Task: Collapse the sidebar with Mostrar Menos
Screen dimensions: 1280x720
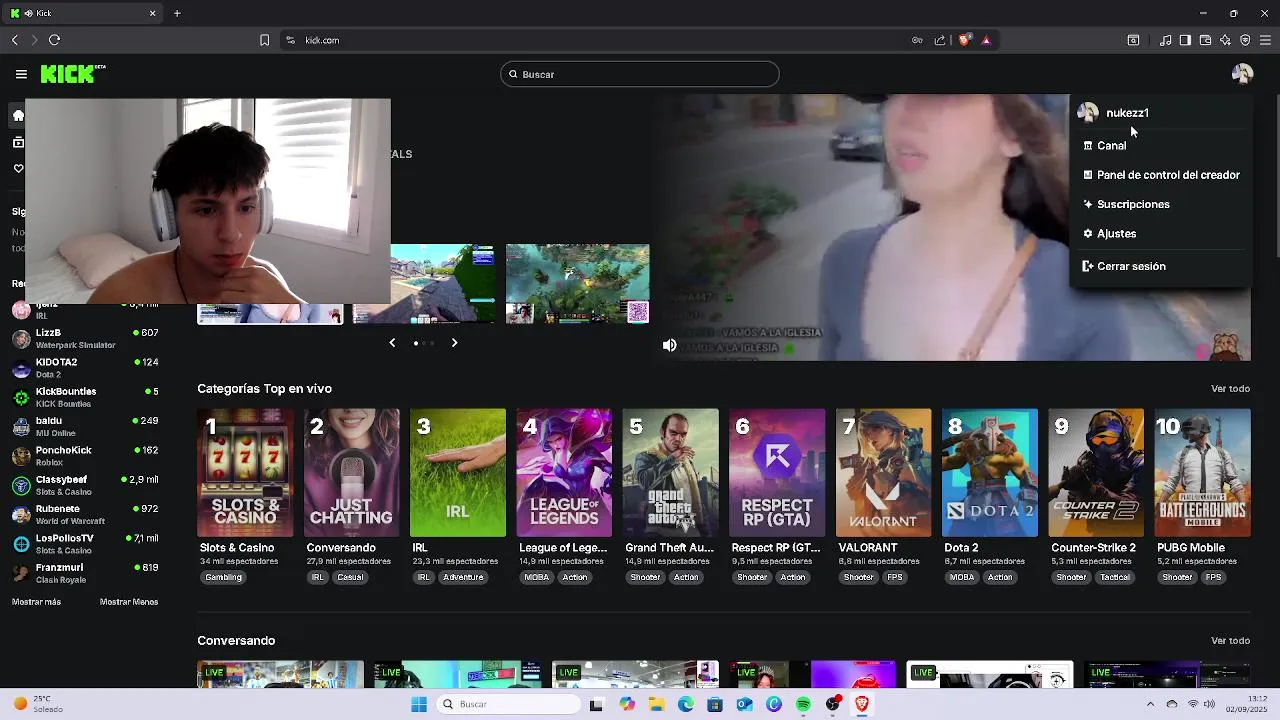Action: [129, 602]
